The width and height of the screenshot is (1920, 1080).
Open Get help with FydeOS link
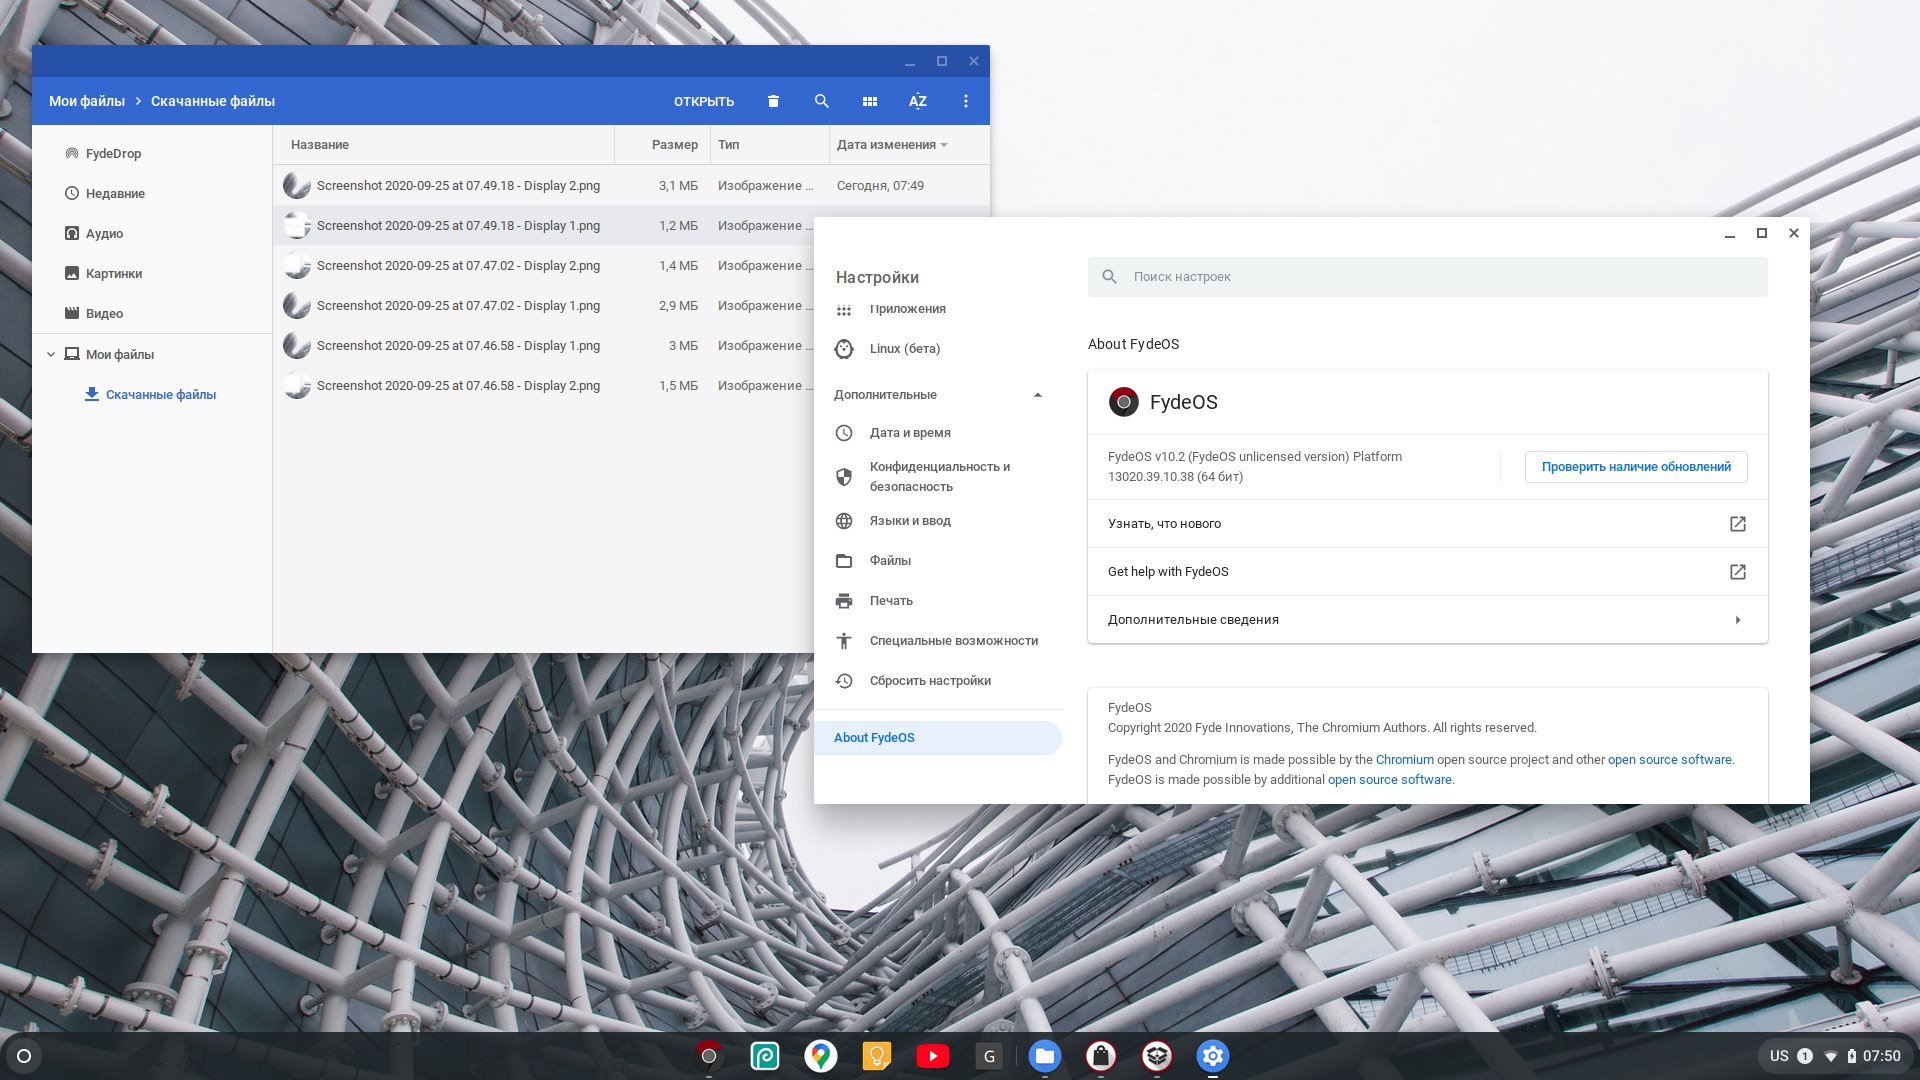[1427, 572]
